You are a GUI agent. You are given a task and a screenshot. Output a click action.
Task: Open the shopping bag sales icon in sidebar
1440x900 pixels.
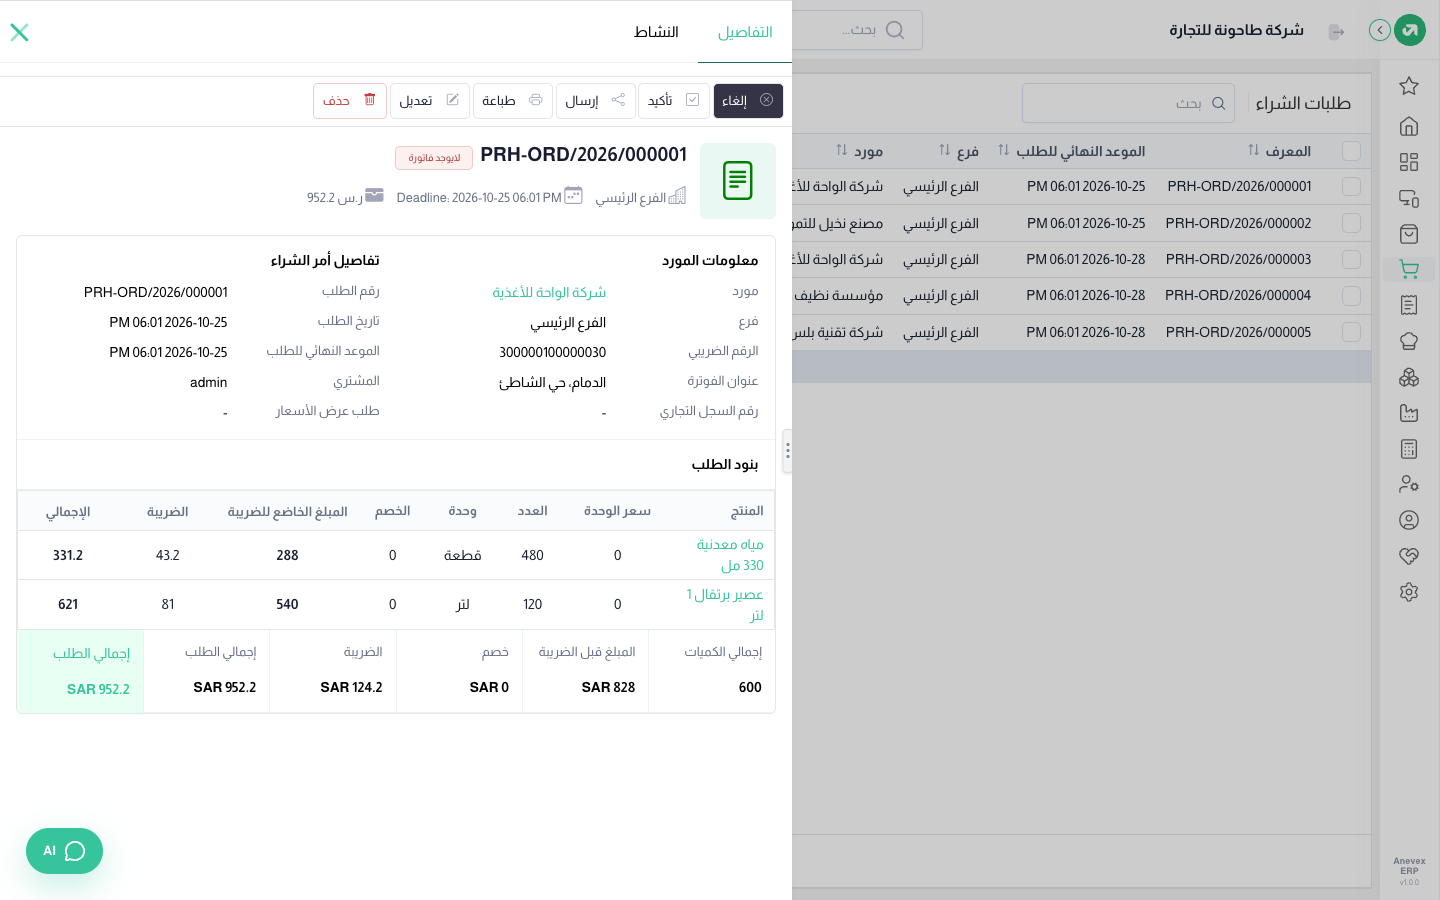[1409, 234]
